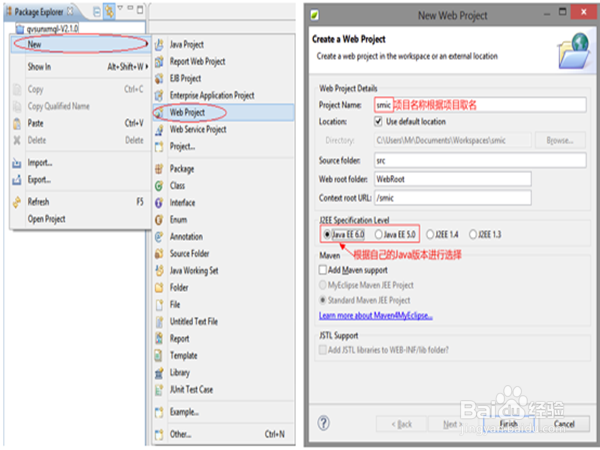Enable Add Maven support checkbox

click(323, 270)
